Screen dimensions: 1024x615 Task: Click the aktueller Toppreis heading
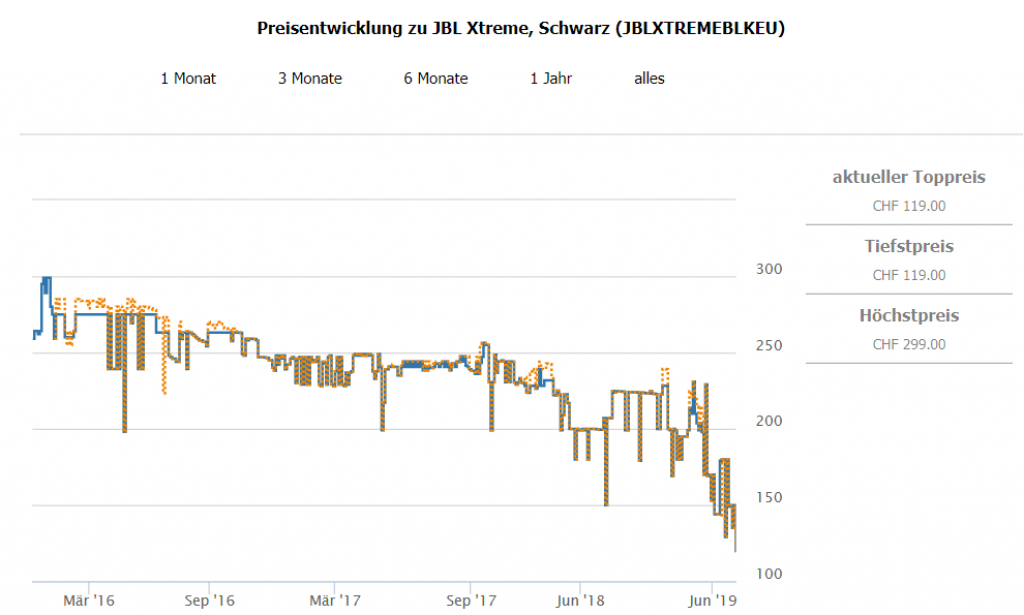click(909, 177)
